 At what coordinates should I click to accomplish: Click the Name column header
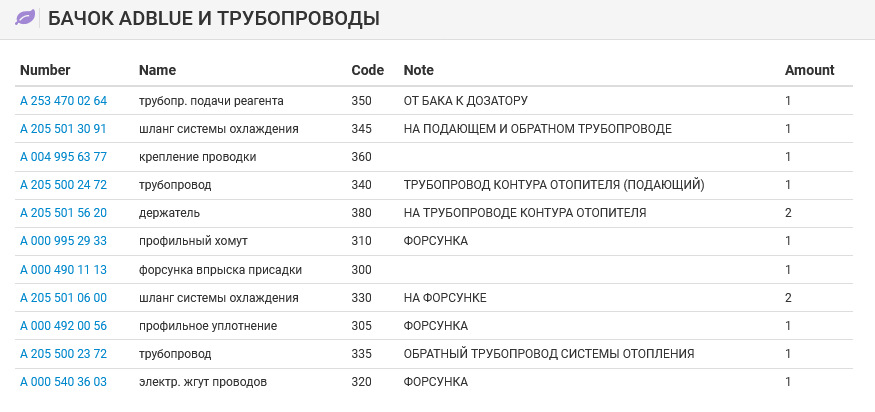pyautogui.click(x=157, y=70)
